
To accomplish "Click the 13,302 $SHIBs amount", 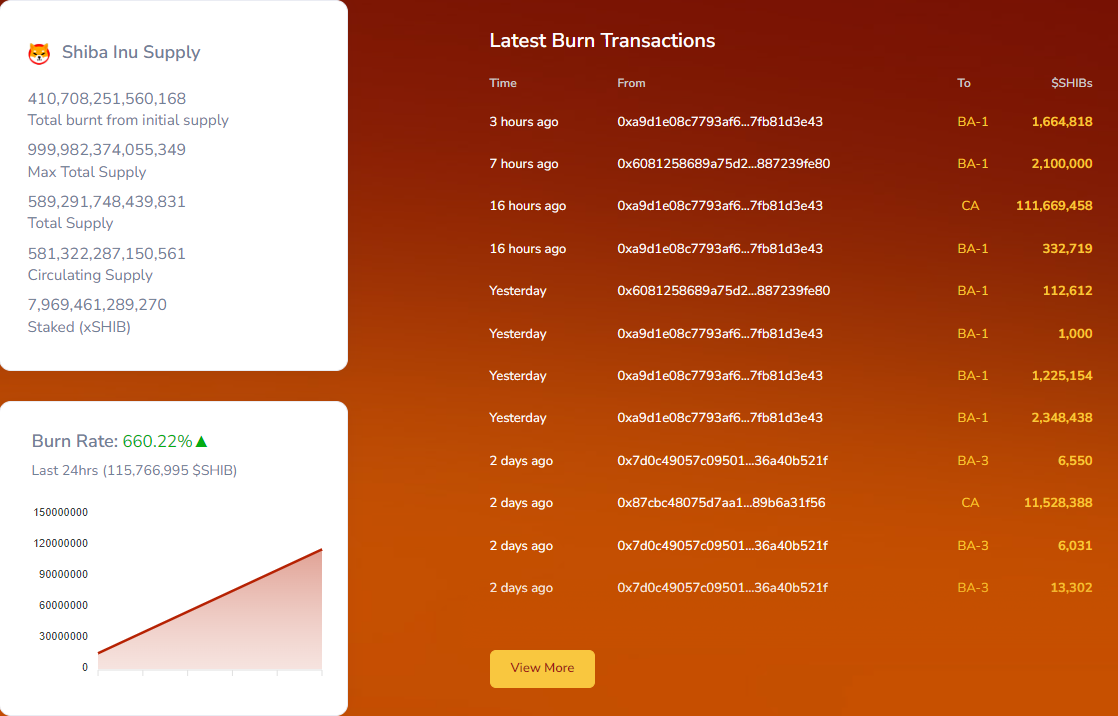I will point(1072,588).
